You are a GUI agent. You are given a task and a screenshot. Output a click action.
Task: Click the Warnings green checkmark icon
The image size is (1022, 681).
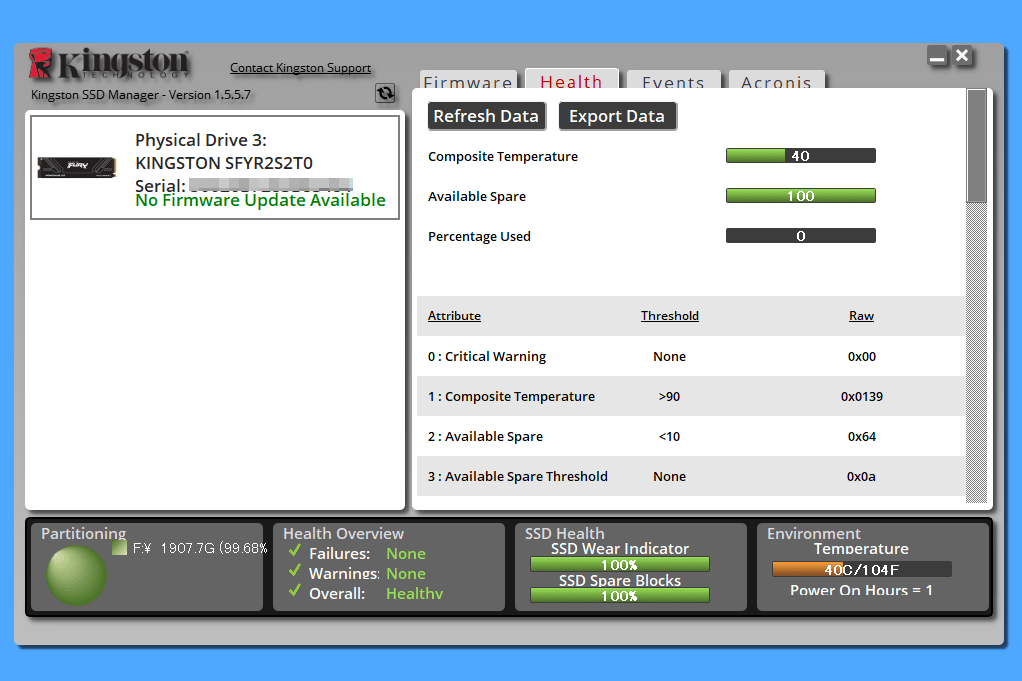point(294,572)
